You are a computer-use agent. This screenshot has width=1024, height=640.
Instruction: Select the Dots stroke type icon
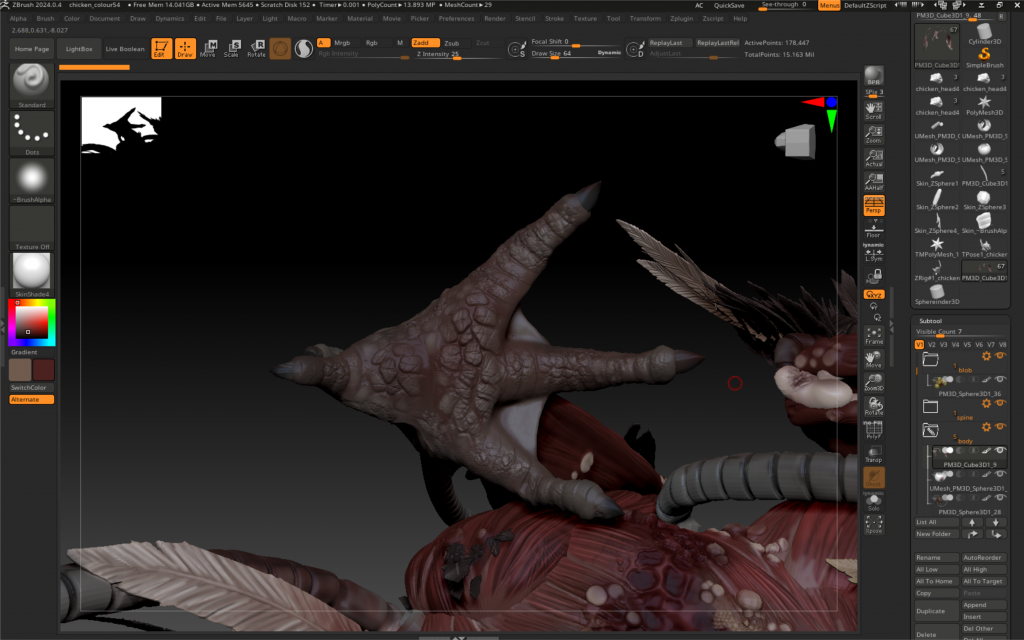click(32, 131)
